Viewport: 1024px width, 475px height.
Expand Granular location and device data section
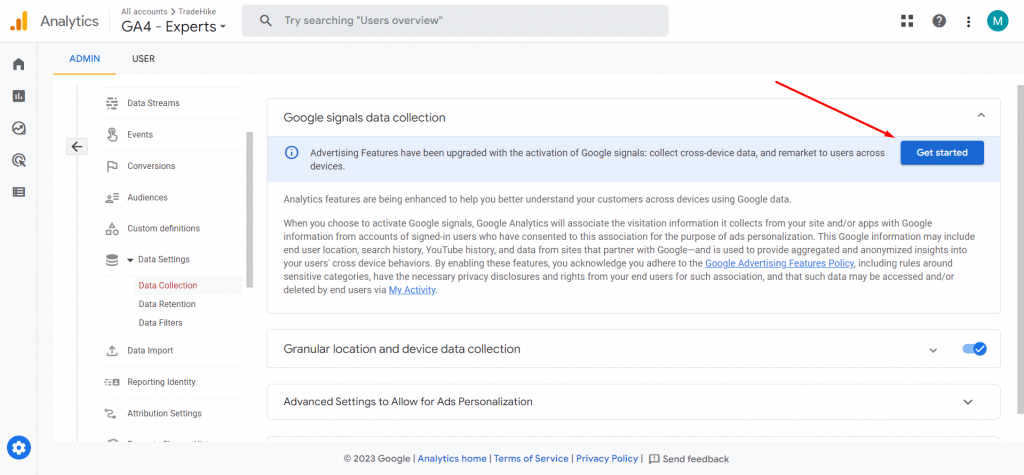coord(933,350)
